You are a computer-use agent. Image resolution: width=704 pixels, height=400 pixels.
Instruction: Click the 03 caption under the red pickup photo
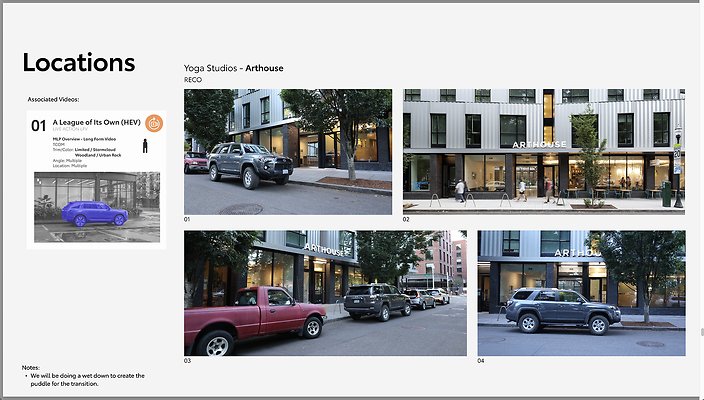point(187,361)
